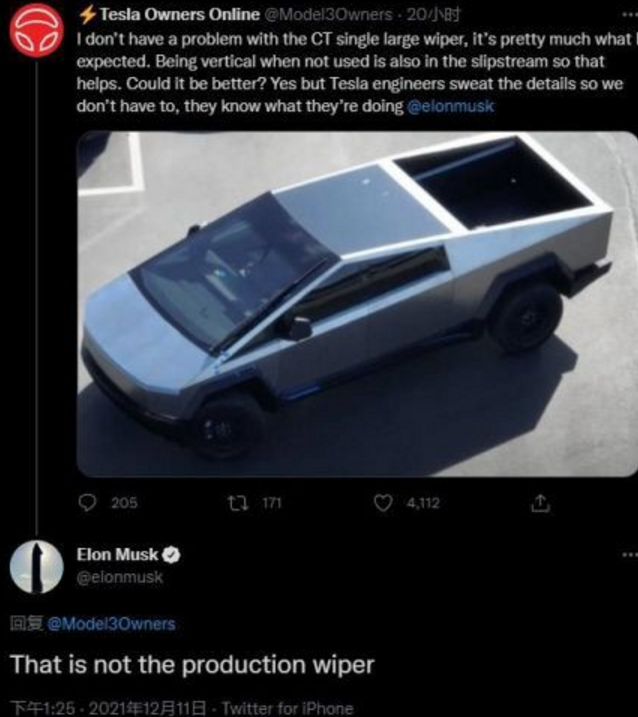Viewport: 638px width, 717px height.
Task: Click the @Model3Owners handle in header
Action: tap(328, 15)
